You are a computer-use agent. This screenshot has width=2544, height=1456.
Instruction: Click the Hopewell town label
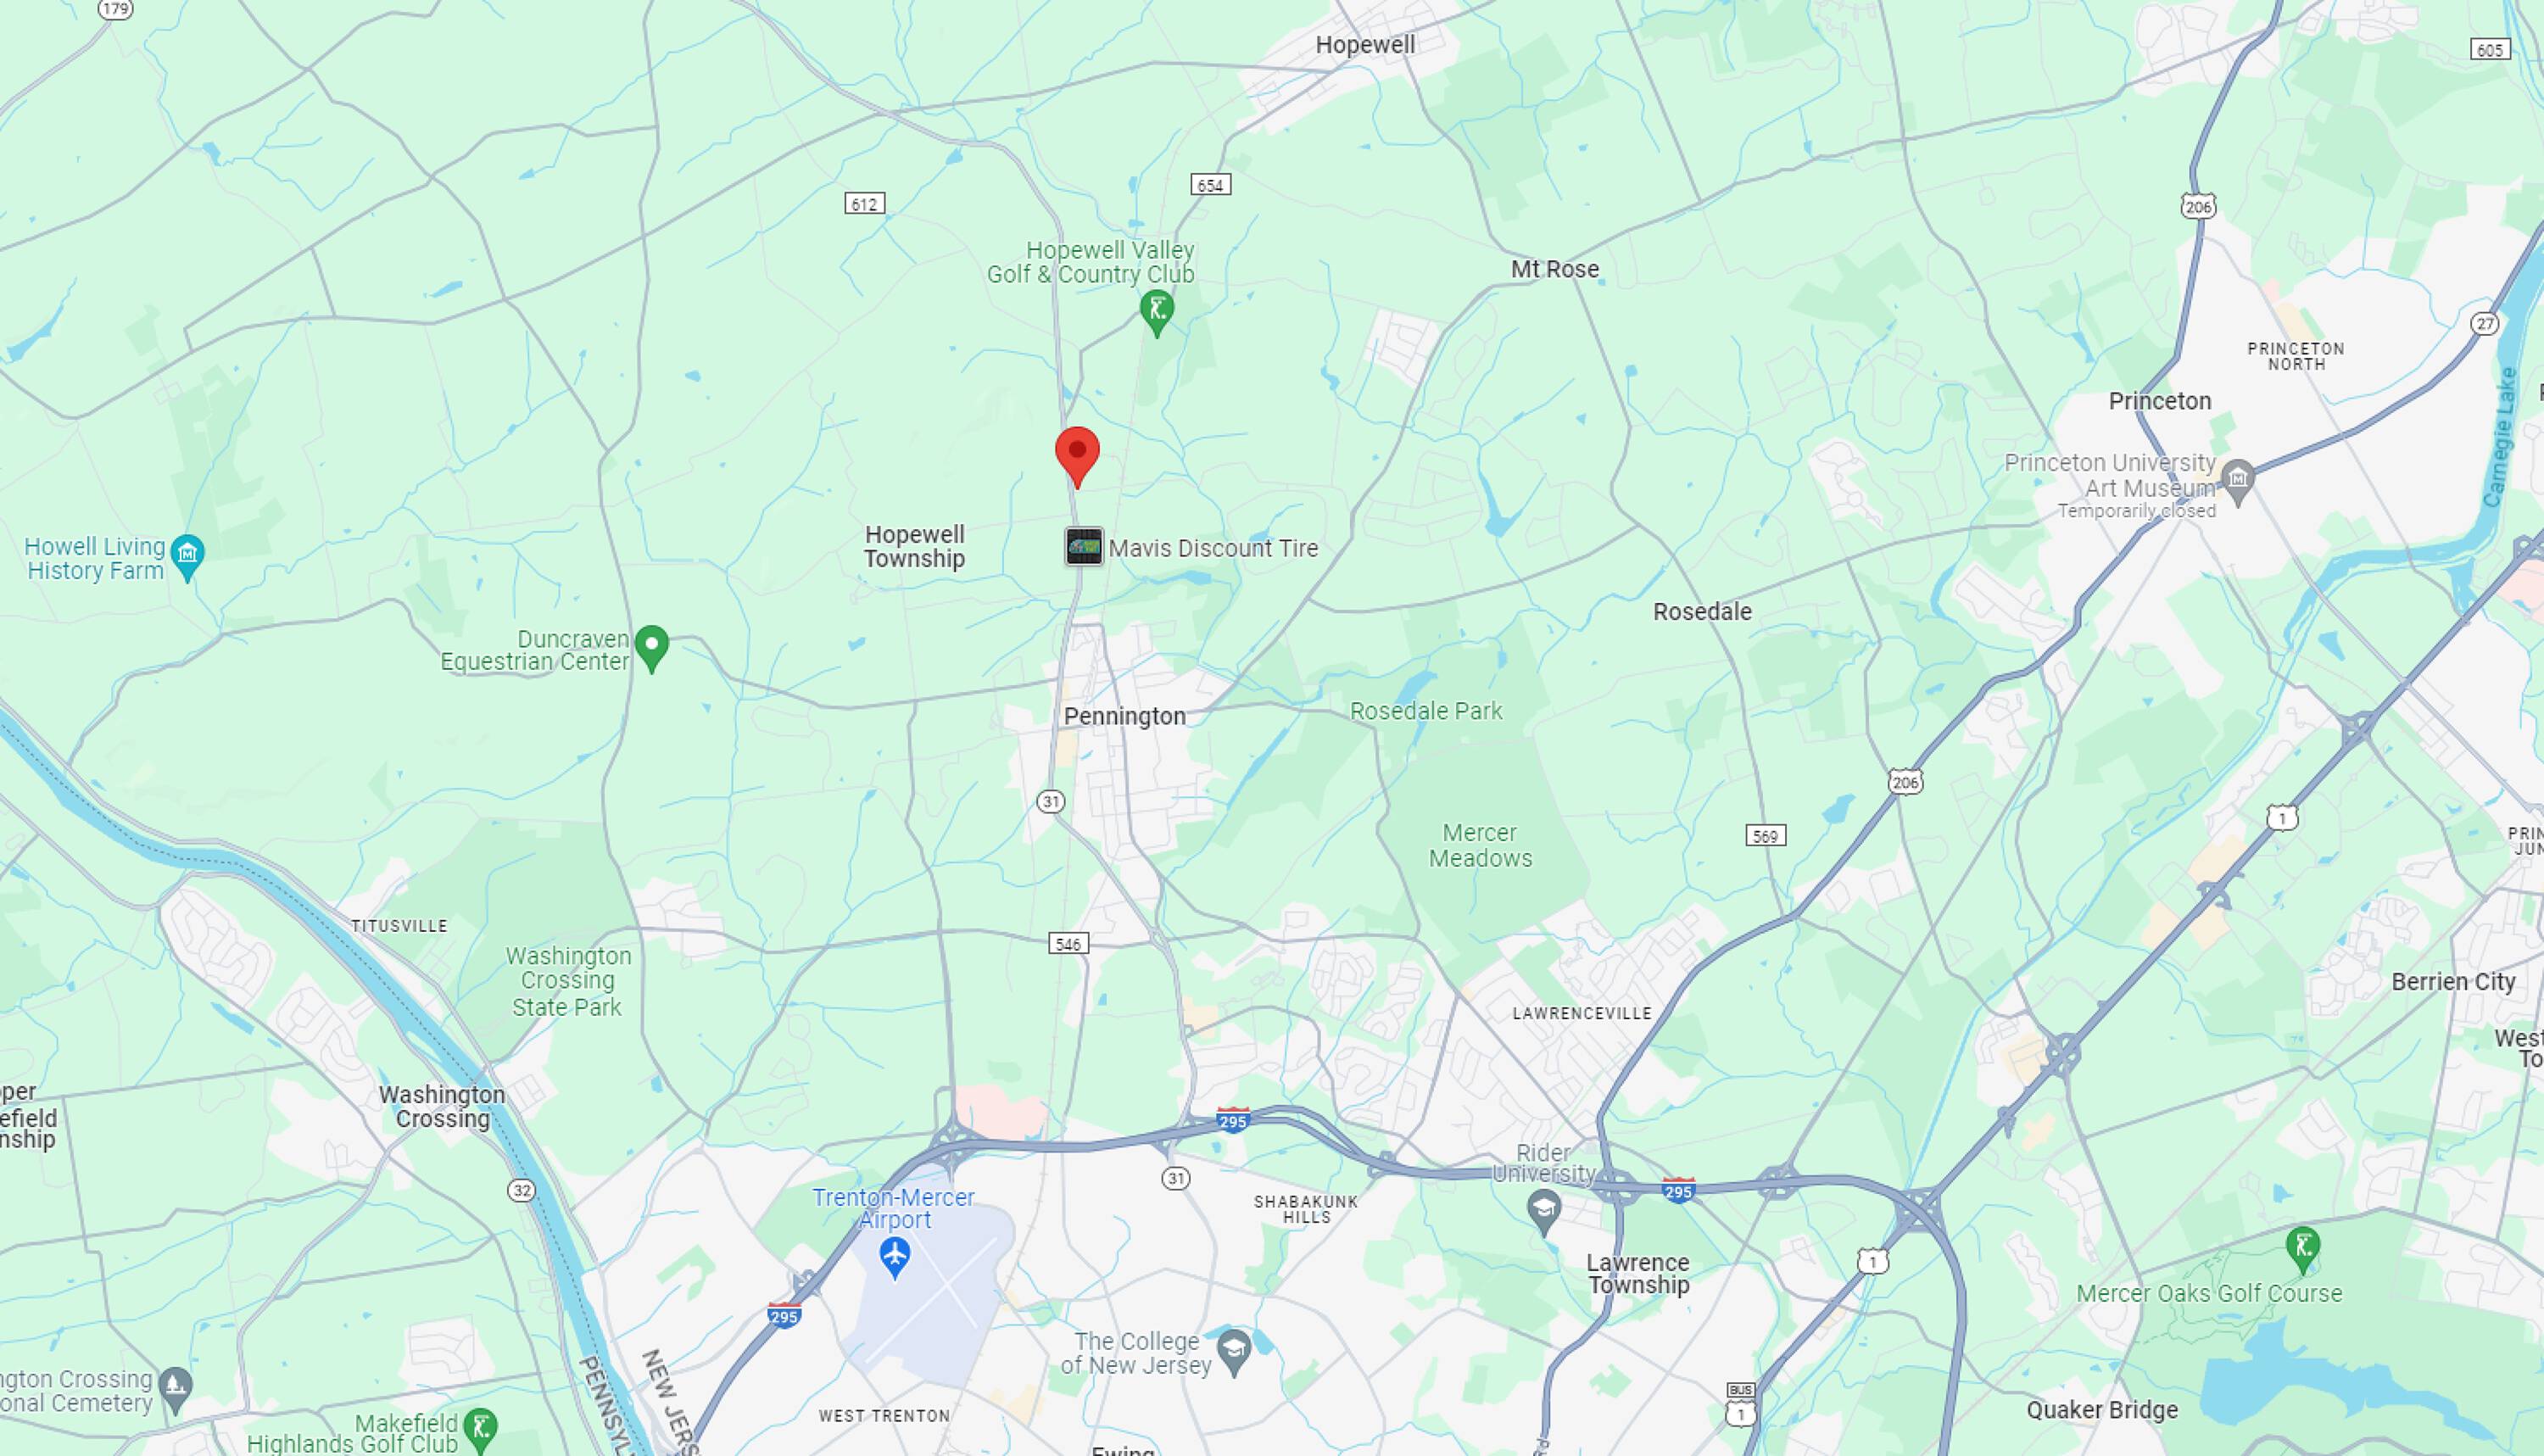coord(1365,45)
